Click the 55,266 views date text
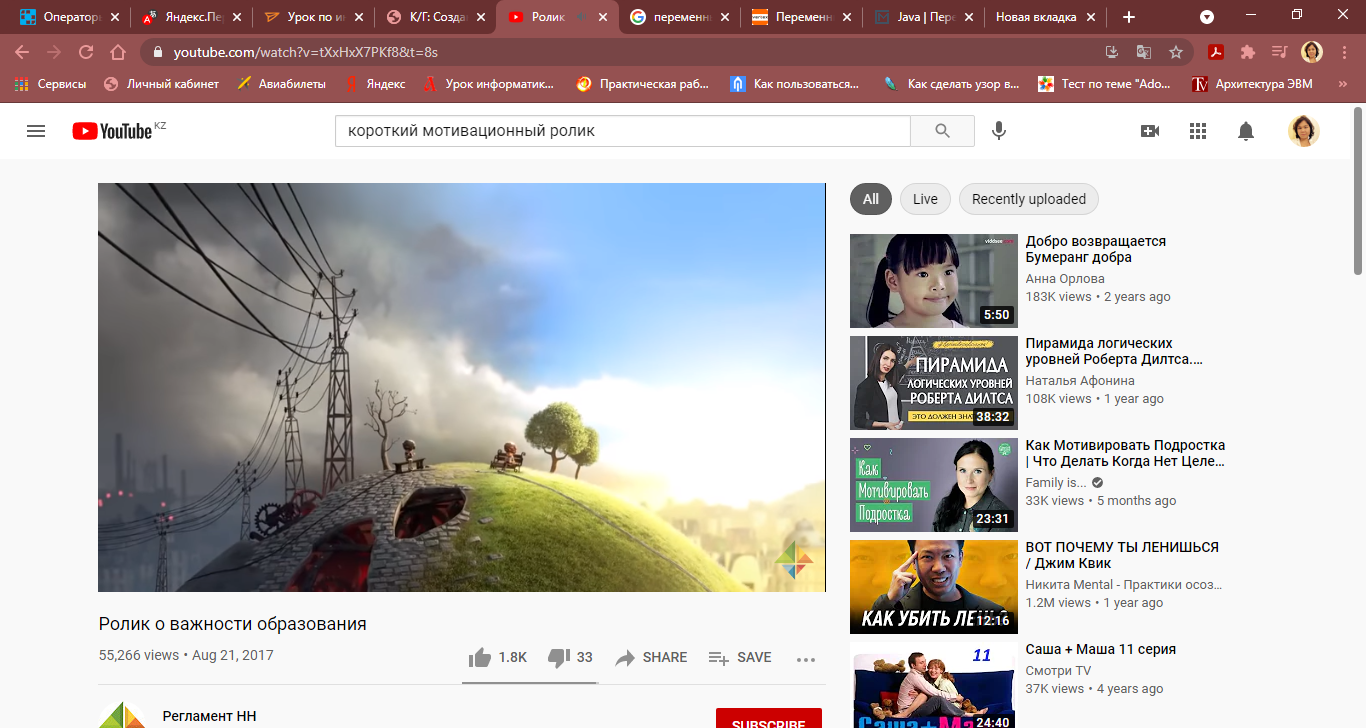Screen dimensions: 1366x728 [186, 656]
